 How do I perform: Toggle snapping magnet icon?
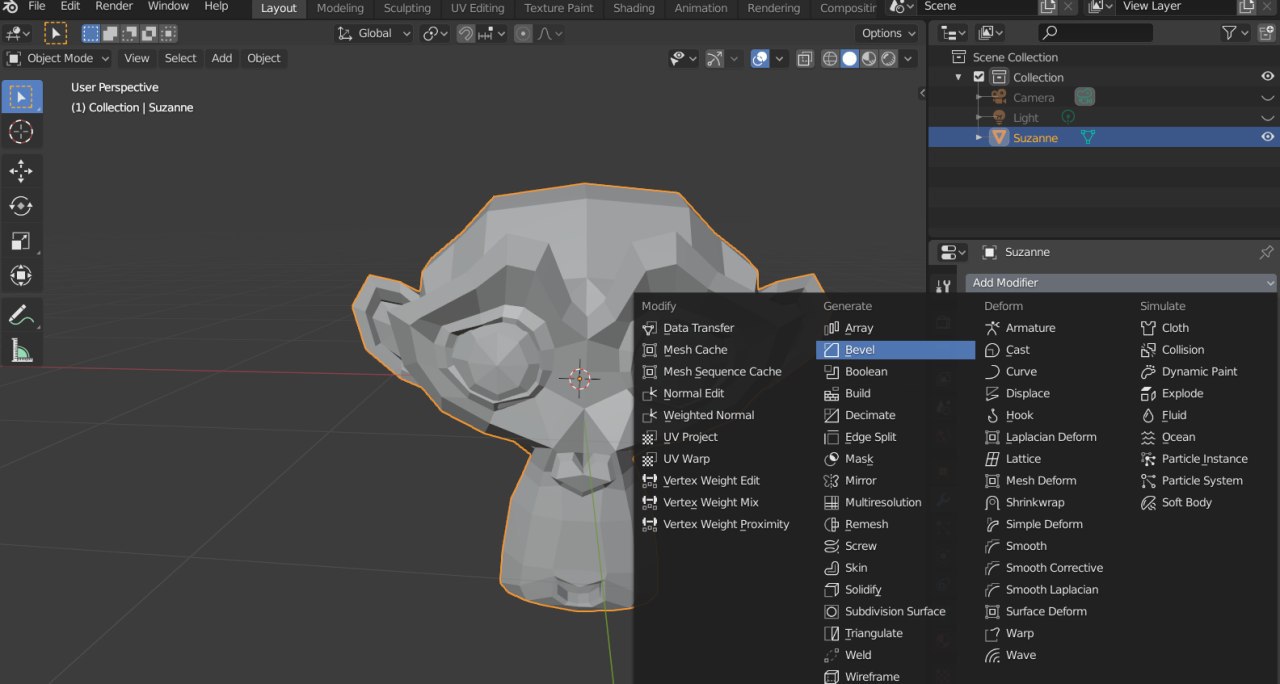[466, 33]
